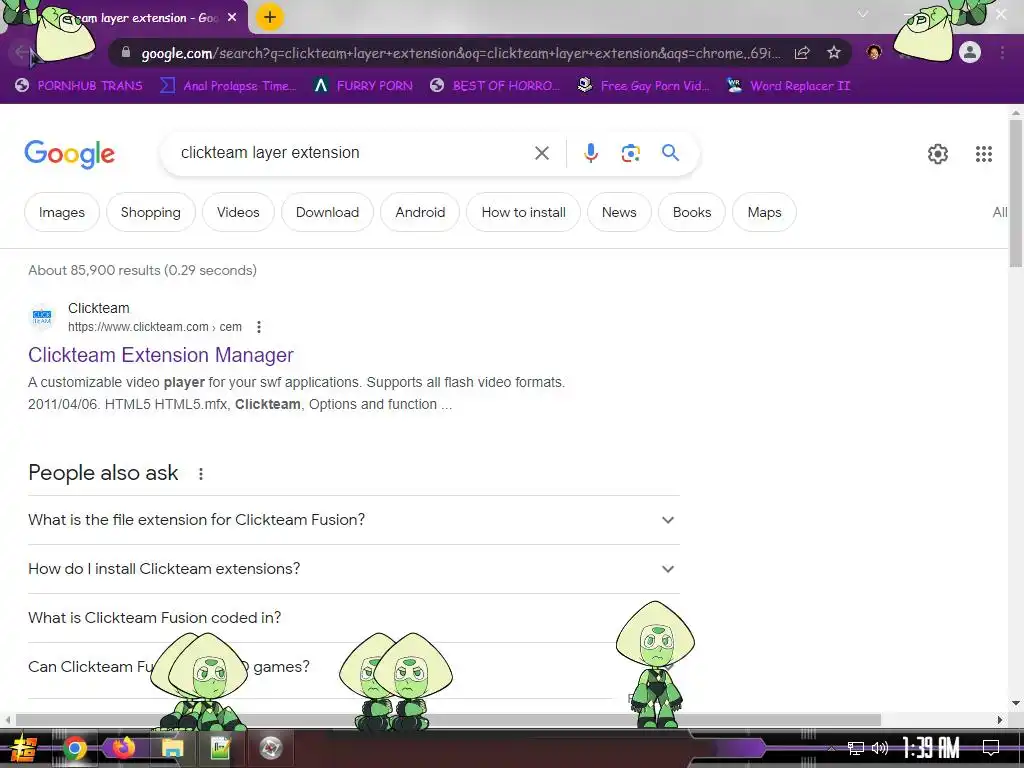Bookmark this page with the star icon
Image resolution: width=1024 pixels, height=768 pixels.
pos(834,53)
